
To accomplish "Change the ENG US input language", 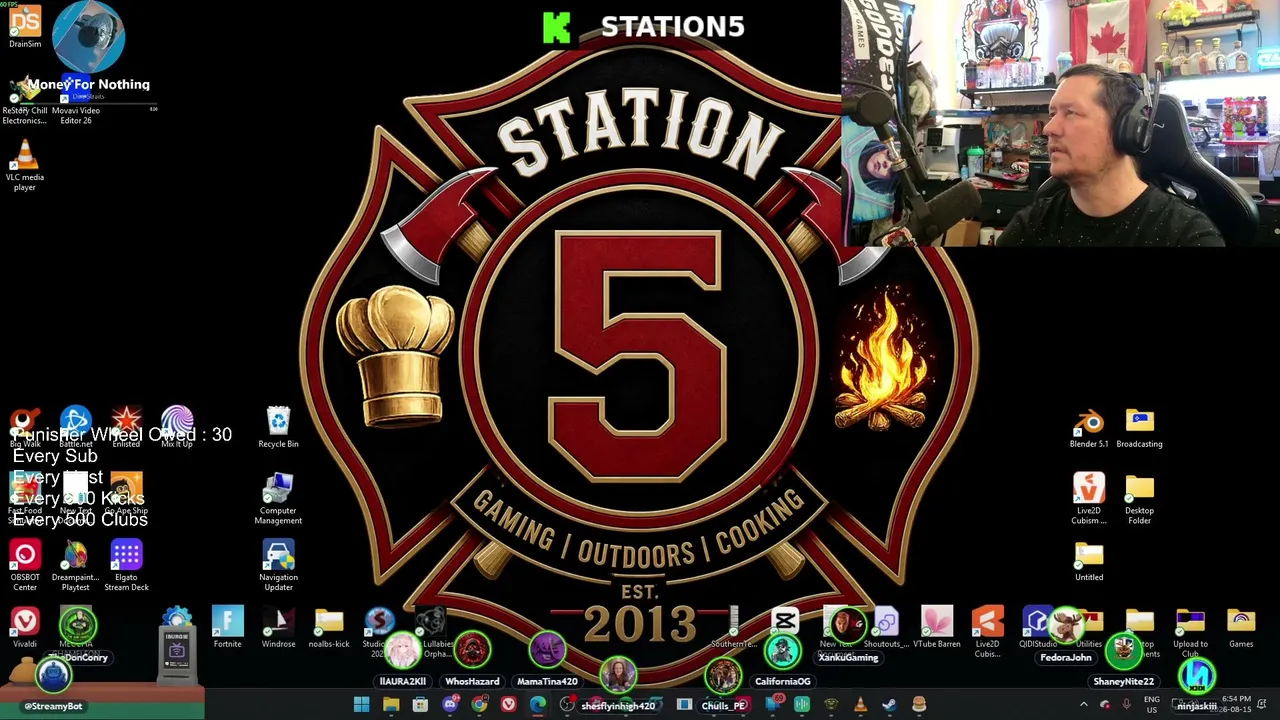I will point(1151,705).
